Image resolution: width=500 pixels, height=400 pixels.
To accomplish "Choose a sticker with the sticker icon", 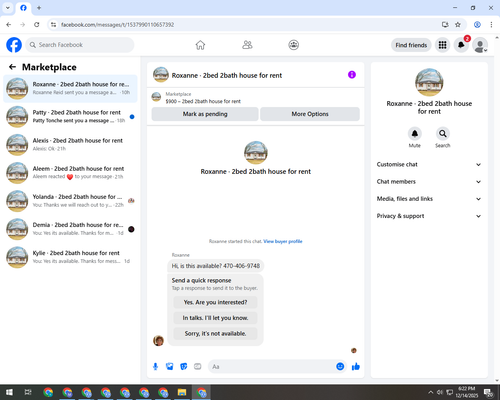I will click(184, 367).
